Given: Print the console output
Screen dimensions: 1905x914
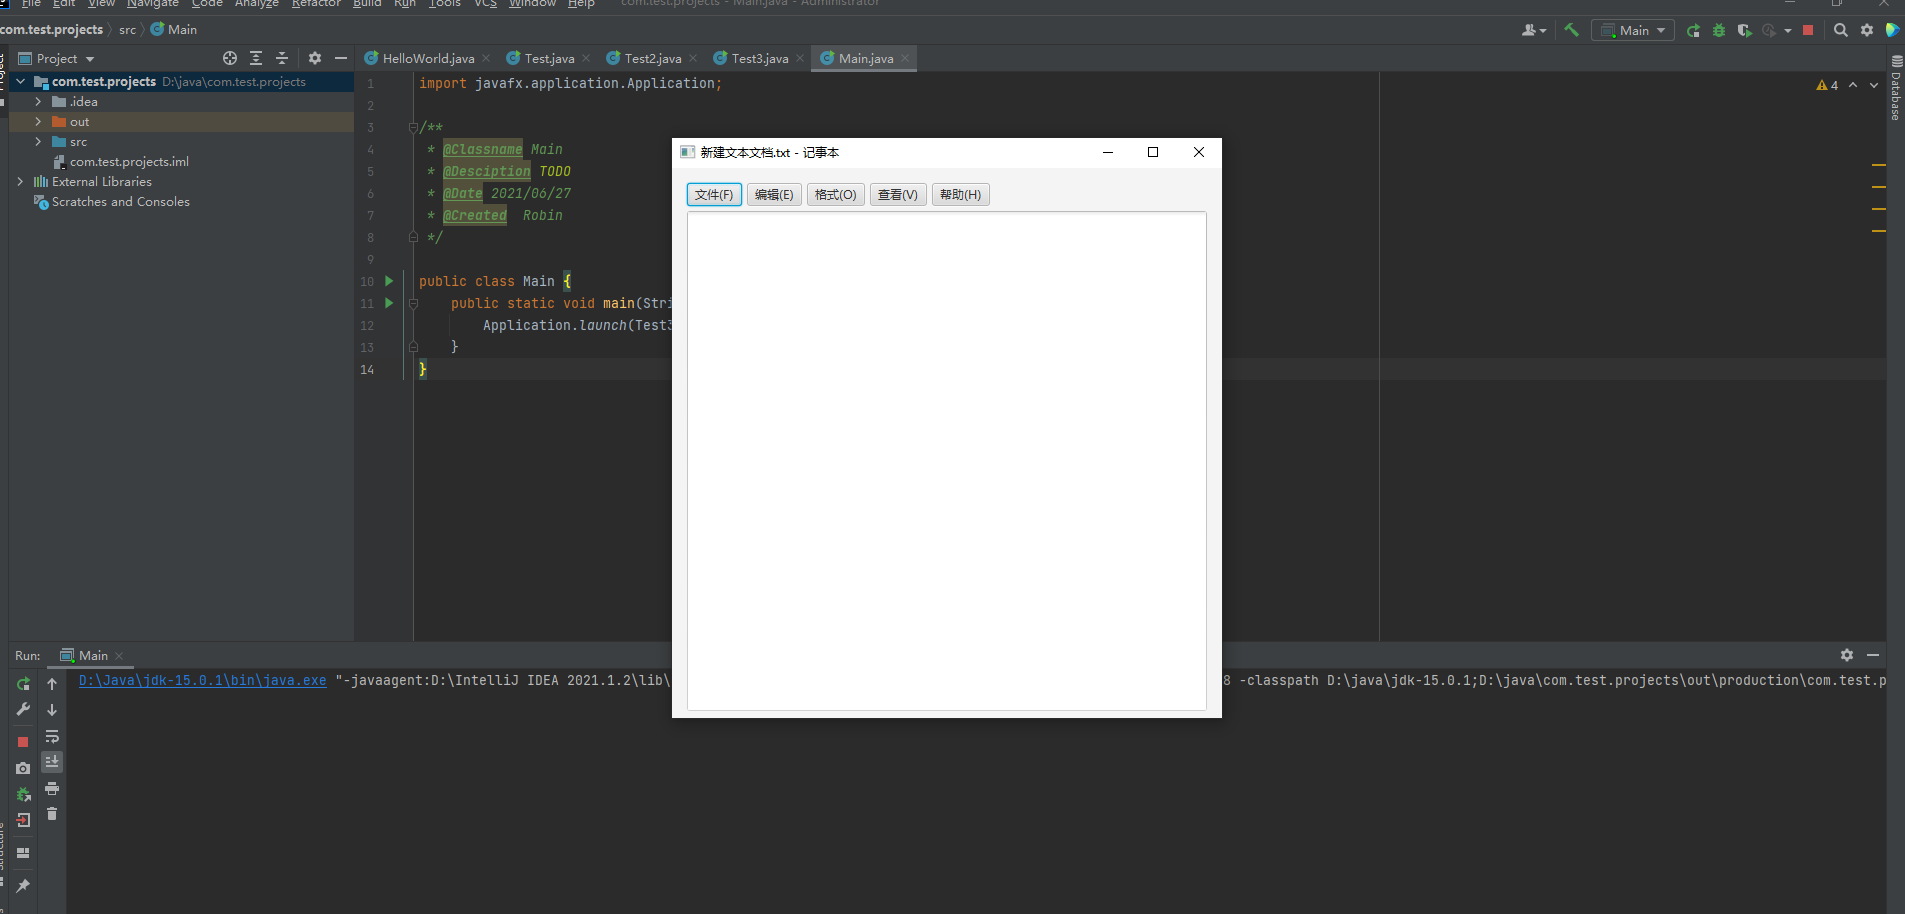Looking at the screenshot, I should [x=52, y=788].
